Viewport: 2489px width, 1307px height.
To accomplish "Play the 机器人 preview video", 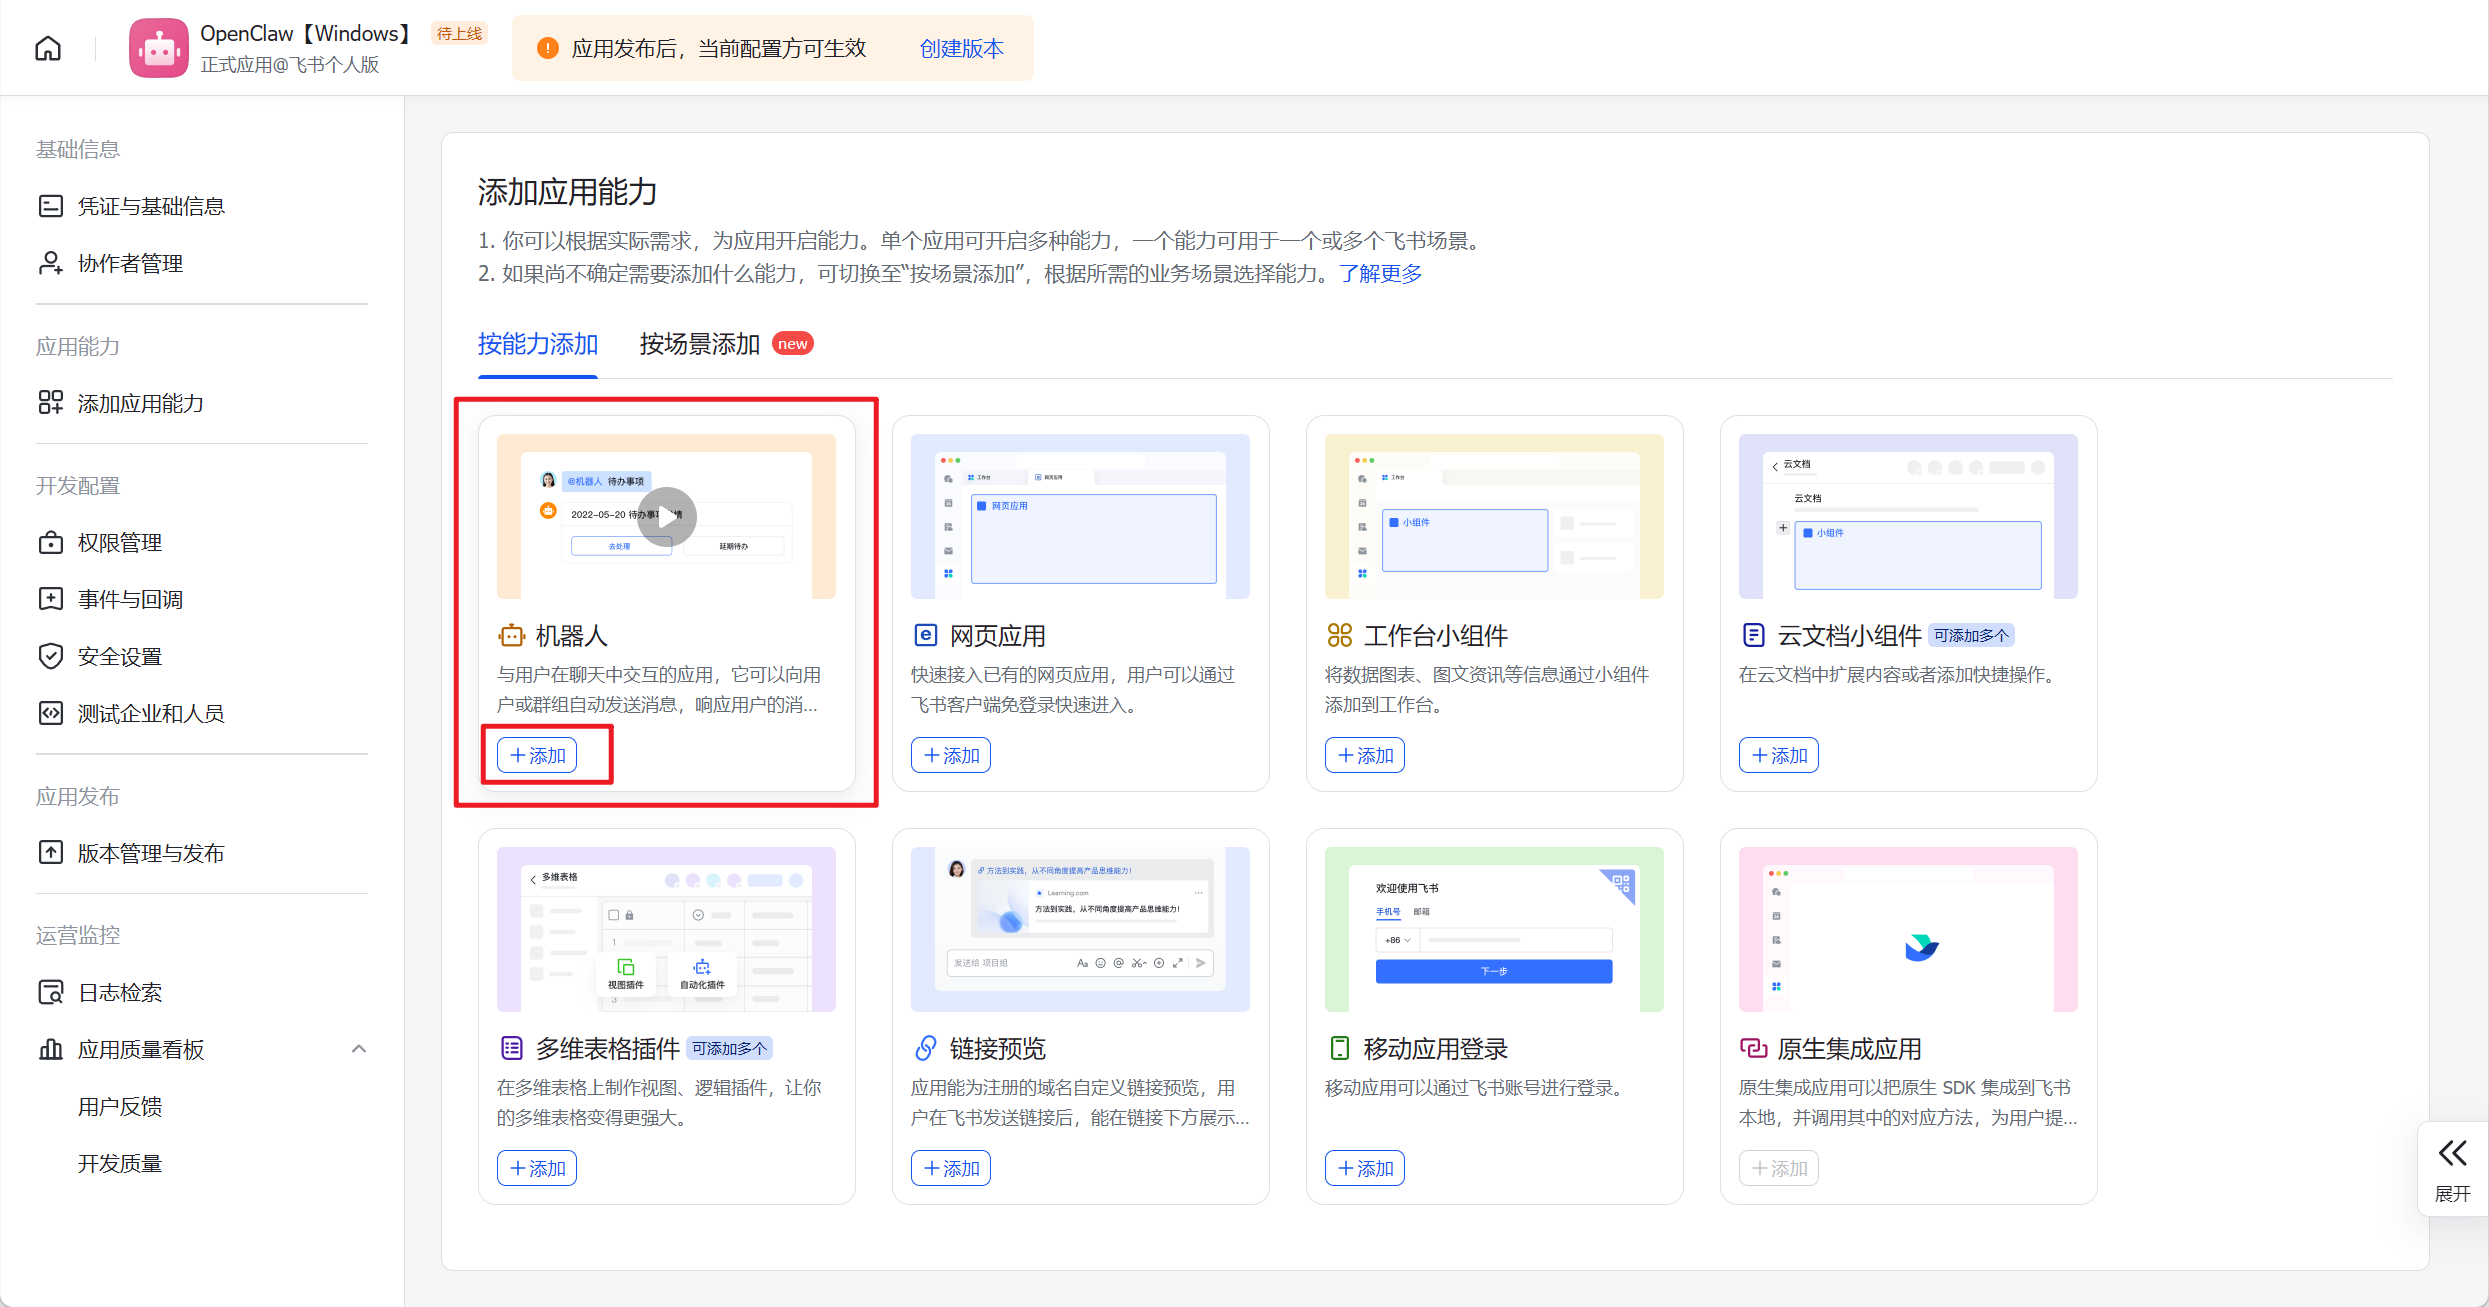I will point(667,516).
